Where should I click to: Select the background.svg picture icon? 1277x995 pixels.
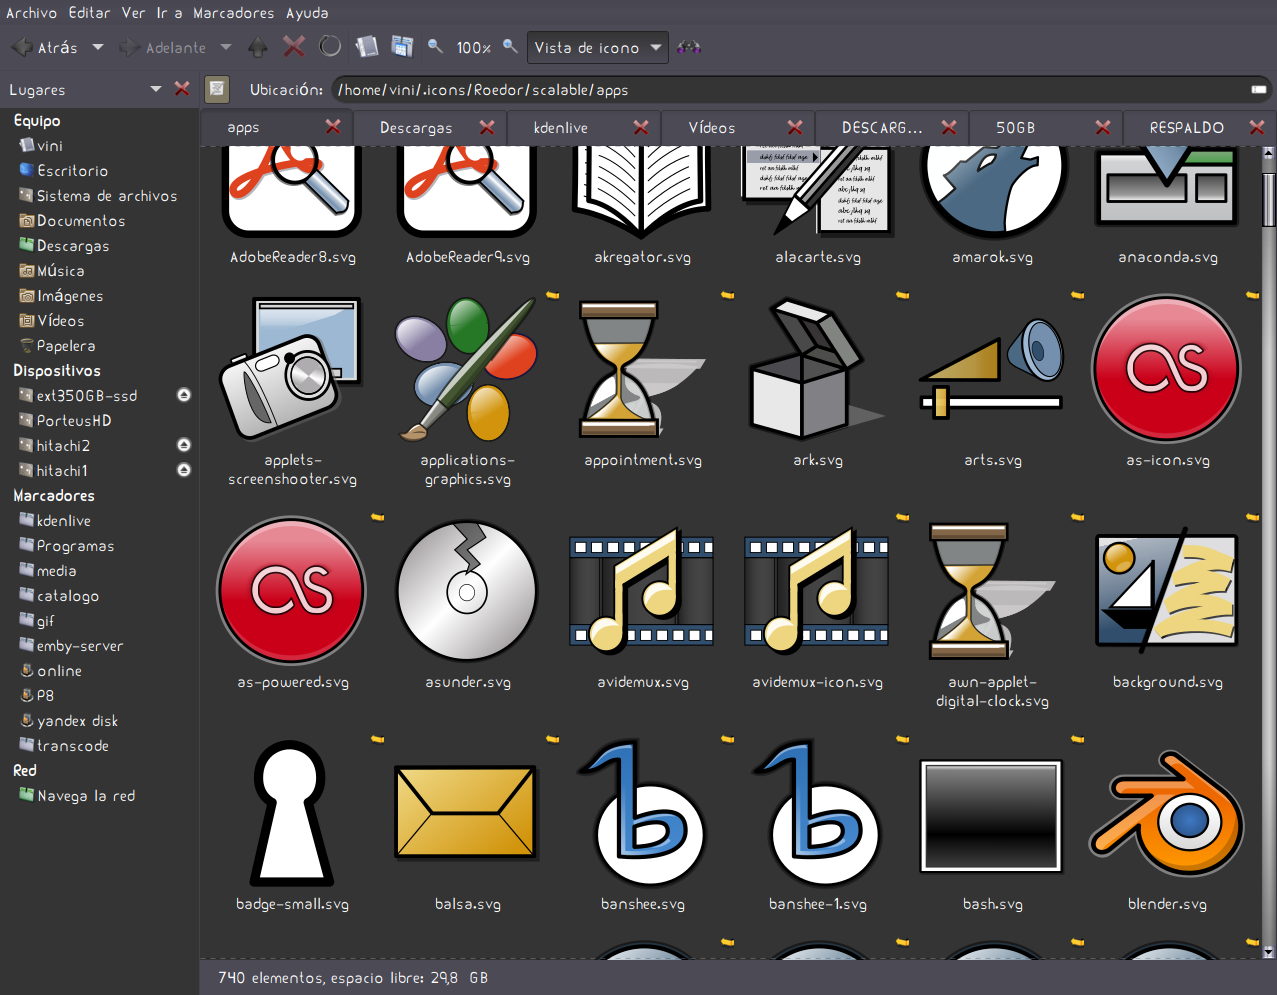(1167, 592)
